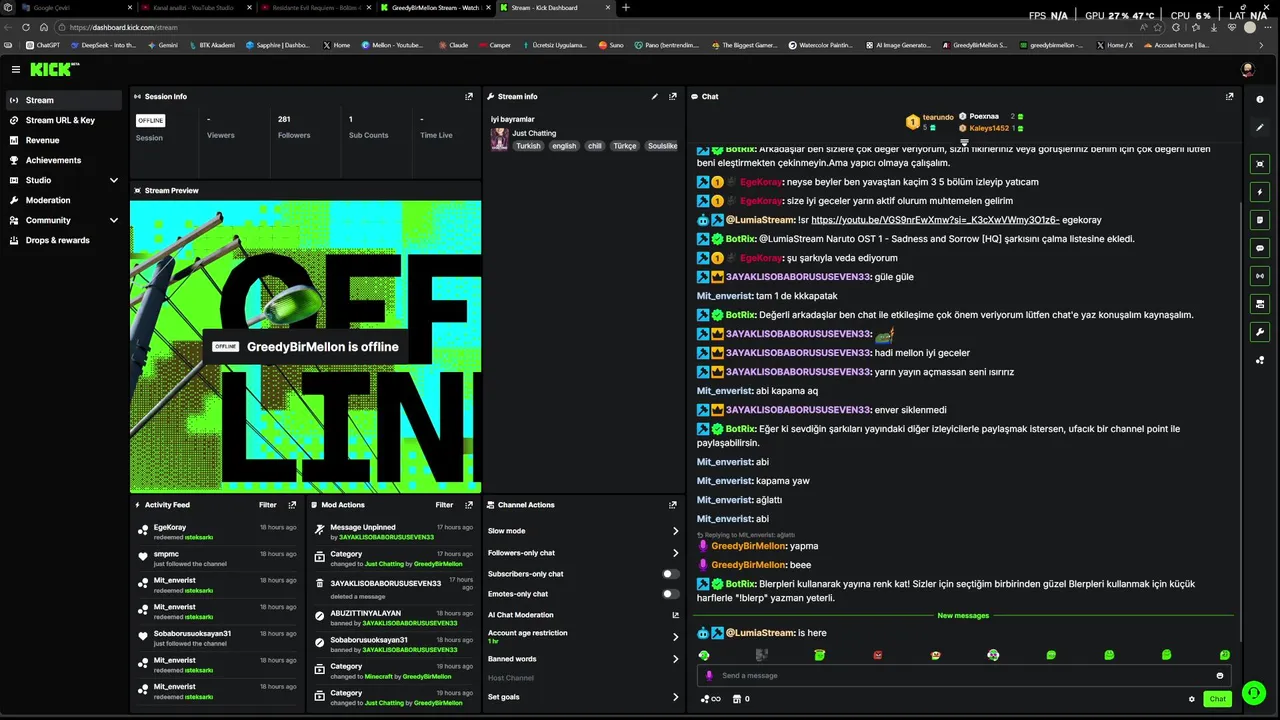This screenshot has height=720, width=1280.
Task: Click the Turkish stream tag
Action: [528, 146]
